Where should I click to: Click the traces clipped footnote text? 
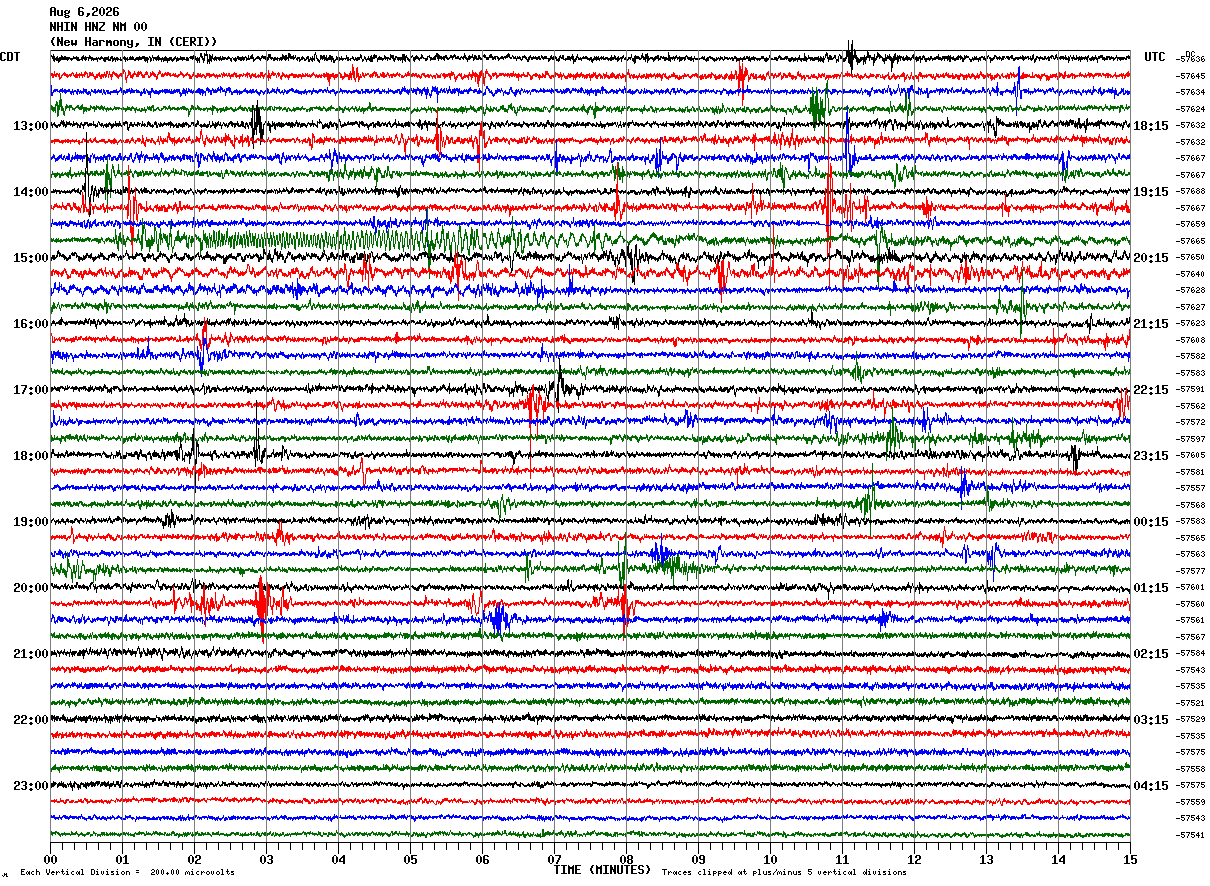784,872
